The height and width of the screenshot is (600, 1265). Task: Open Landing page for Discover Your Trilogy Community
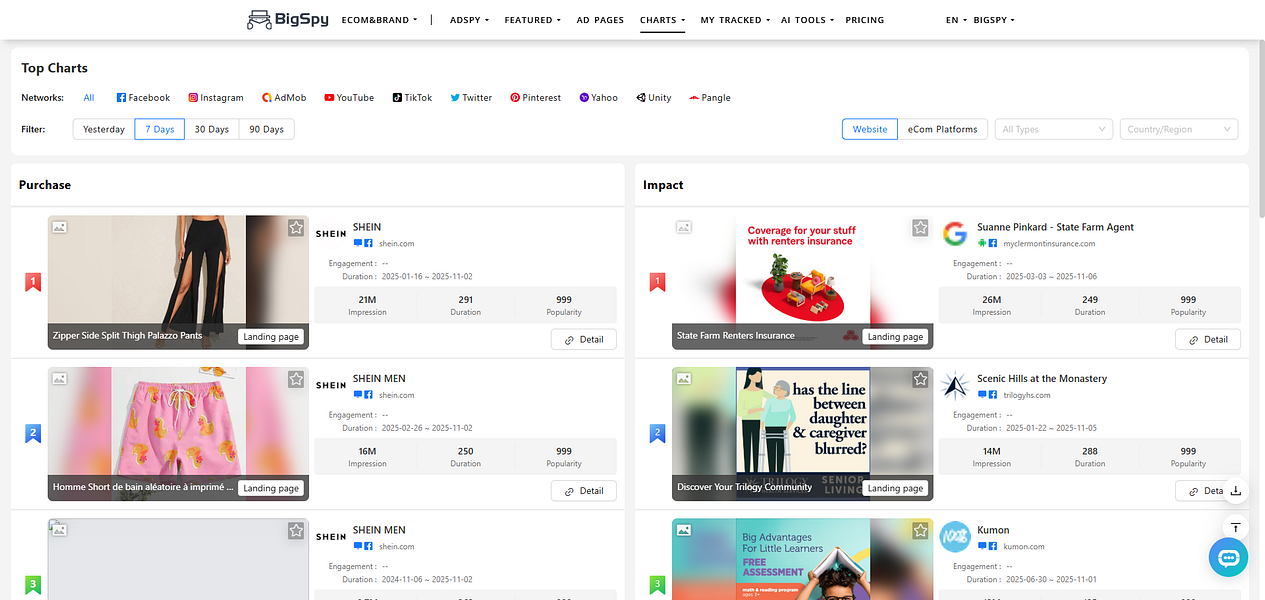tap(895, 488)
